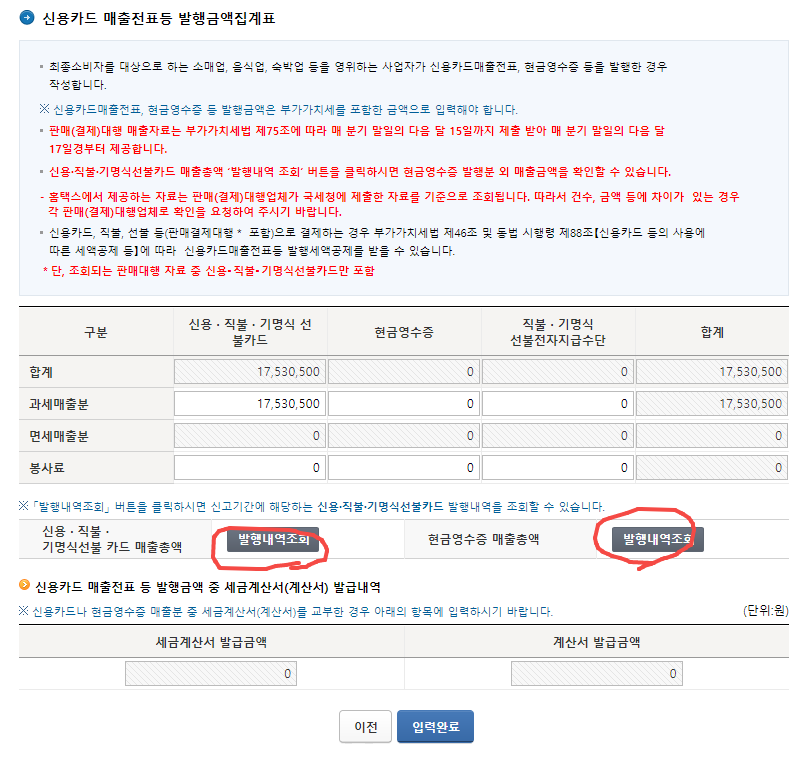Click 면세매출분 신용·직불·기명식 선불카드 field

250,436
